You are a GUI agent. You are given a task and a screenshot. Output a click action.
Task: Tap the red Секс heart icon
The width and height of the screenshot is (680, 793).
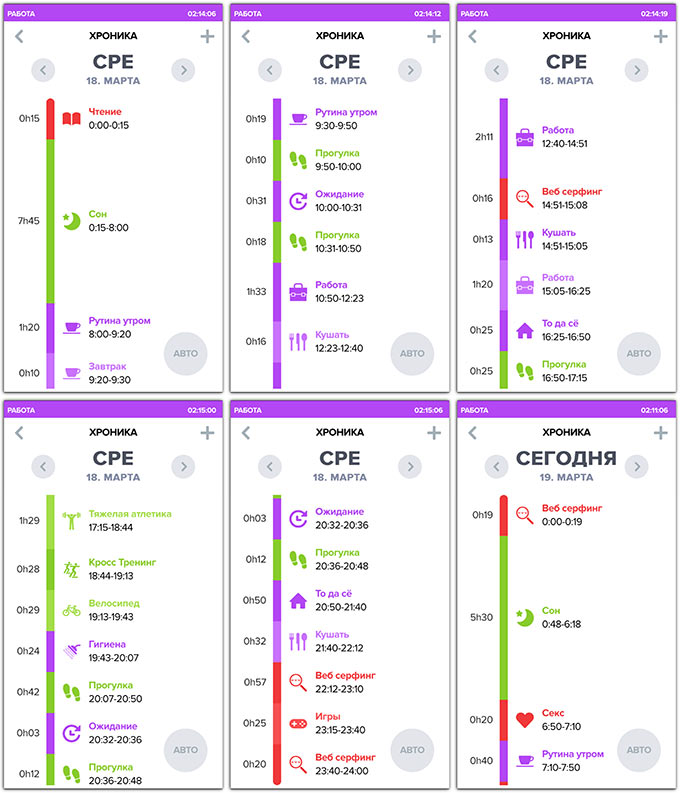coord(523,720)
